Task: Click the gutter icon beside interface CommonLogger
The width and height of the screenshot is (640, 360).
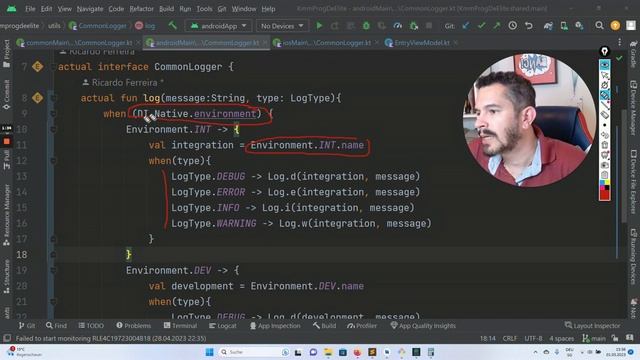Action: pos(38,67)
